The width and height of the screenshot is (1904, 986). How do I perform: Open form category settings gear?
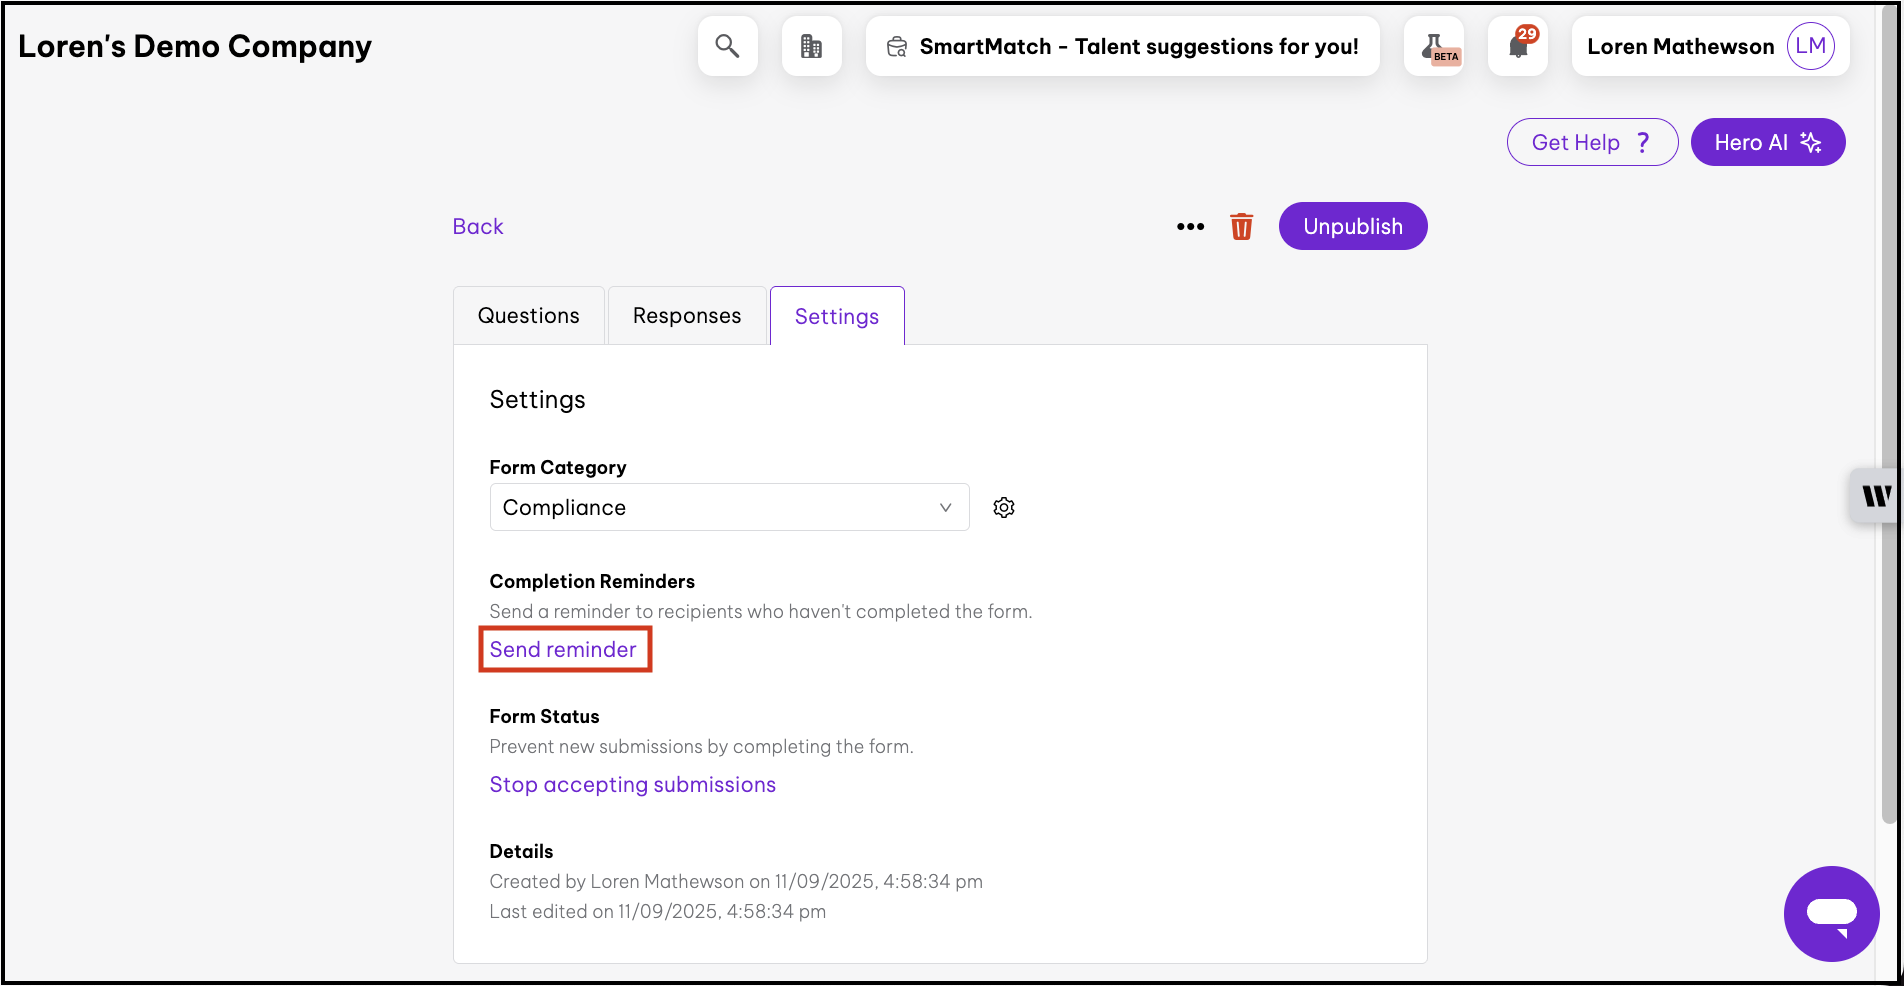(x=1004, y=508)
